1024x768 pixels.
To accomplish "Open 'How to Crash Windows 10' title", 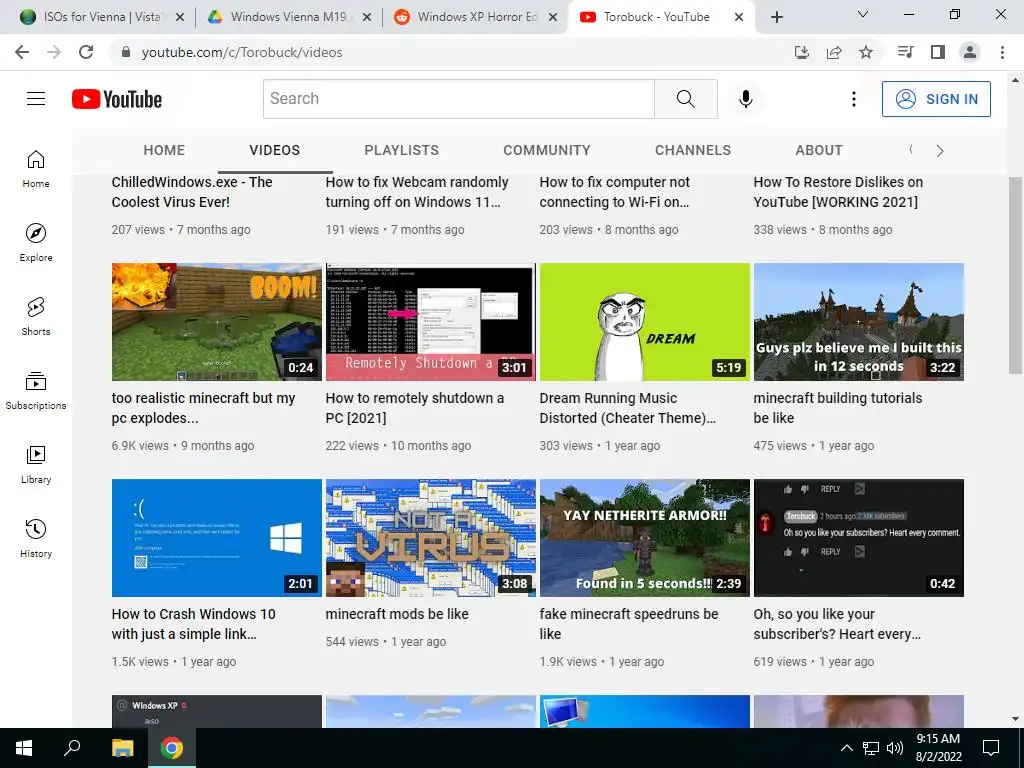I will point(193,624).
